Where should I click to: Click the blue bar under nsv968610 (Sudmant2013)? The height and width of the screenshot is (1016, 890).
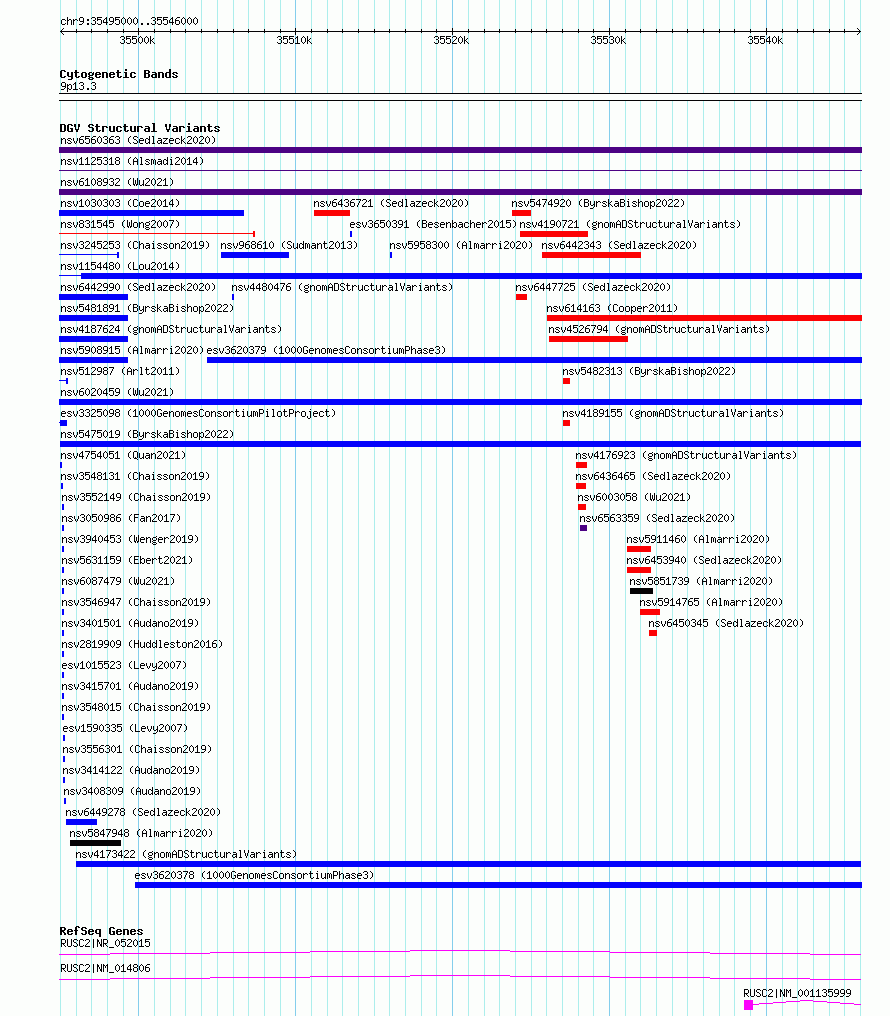tap(255, 255)
